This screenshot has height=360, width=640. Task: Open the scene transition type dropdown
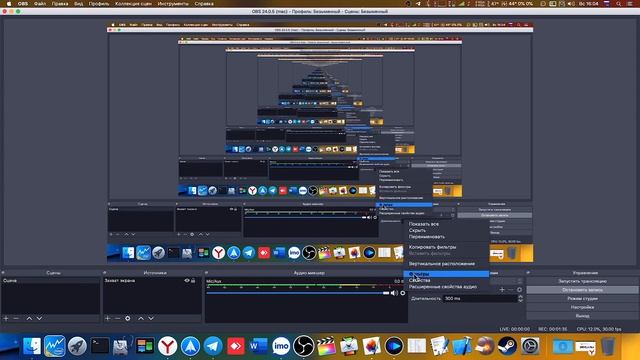506,281
